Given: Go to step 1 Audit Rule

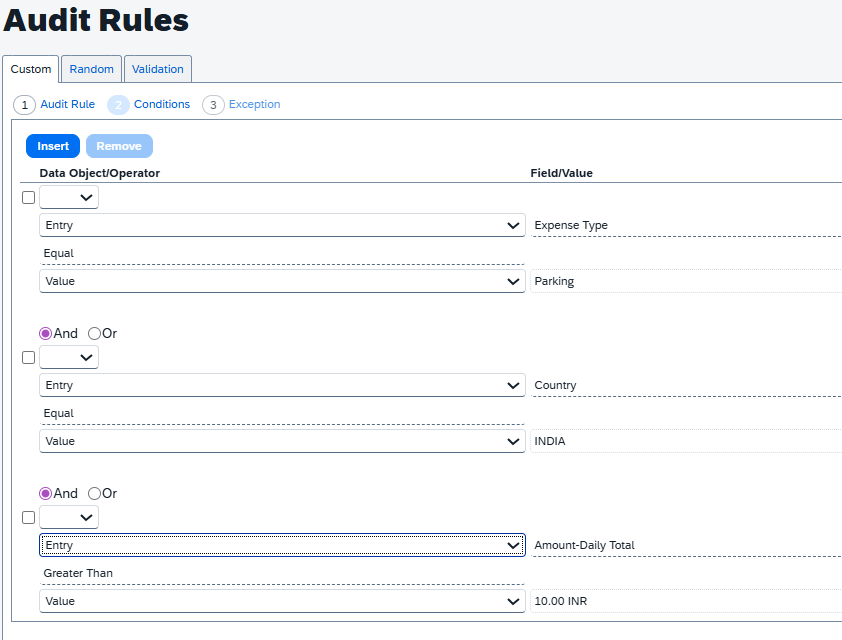Looking at the screenshot, I should tap(54, 104).
